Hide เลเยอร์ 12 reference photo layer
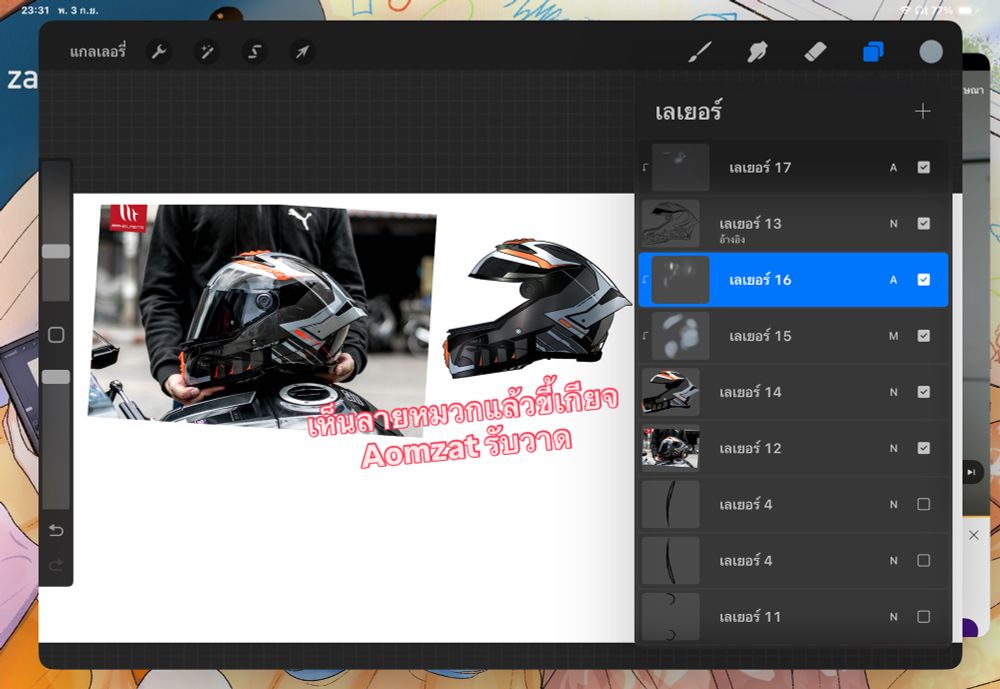The height and width of the screenshot is (689, 1000). coord(923,448)
